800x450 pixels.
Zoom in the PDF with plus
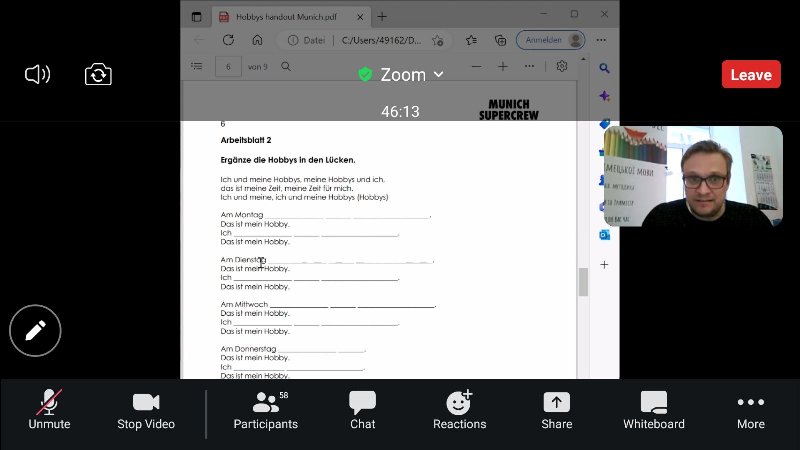point(503,66)
